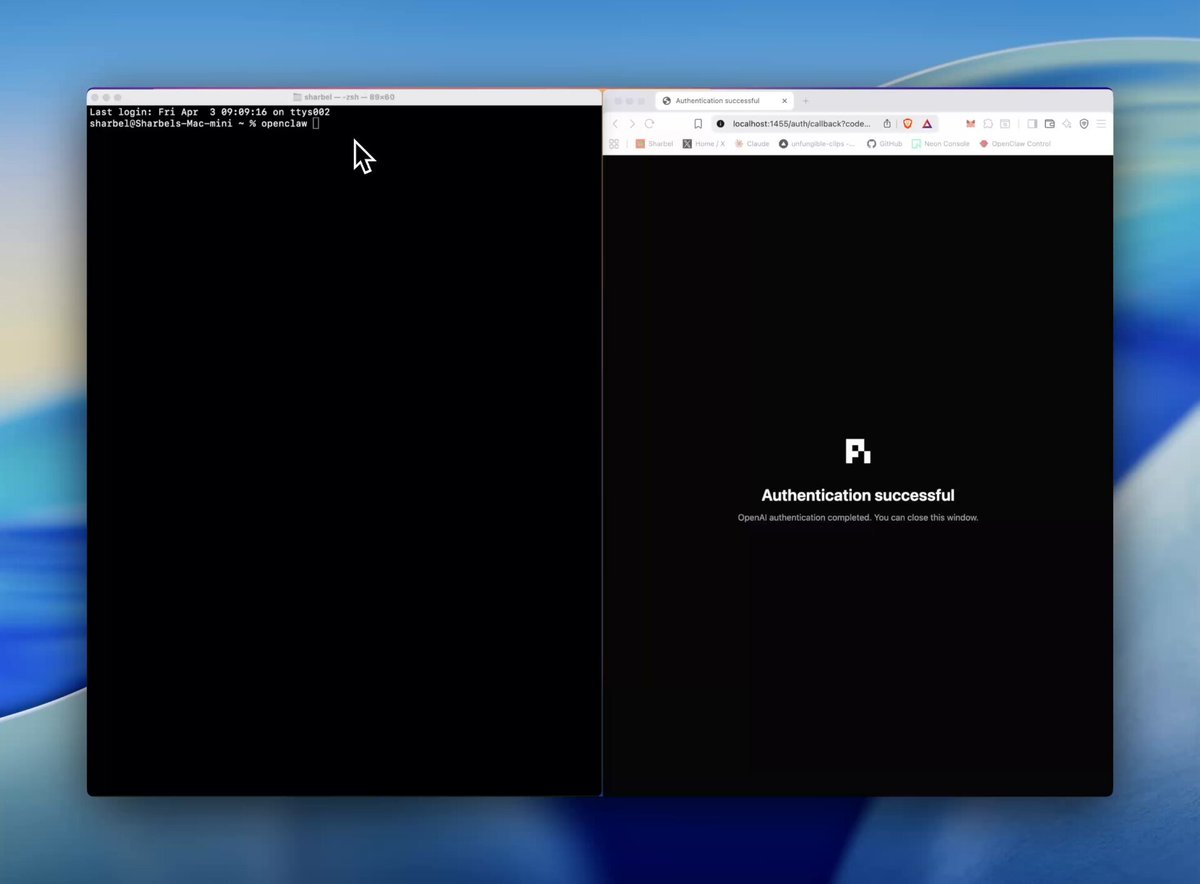Image resolution: width=1200 pixels, height=884 pixels.
Task: Open the OpenClaw Control bookmark
Action: click(x=1016, y=144)
